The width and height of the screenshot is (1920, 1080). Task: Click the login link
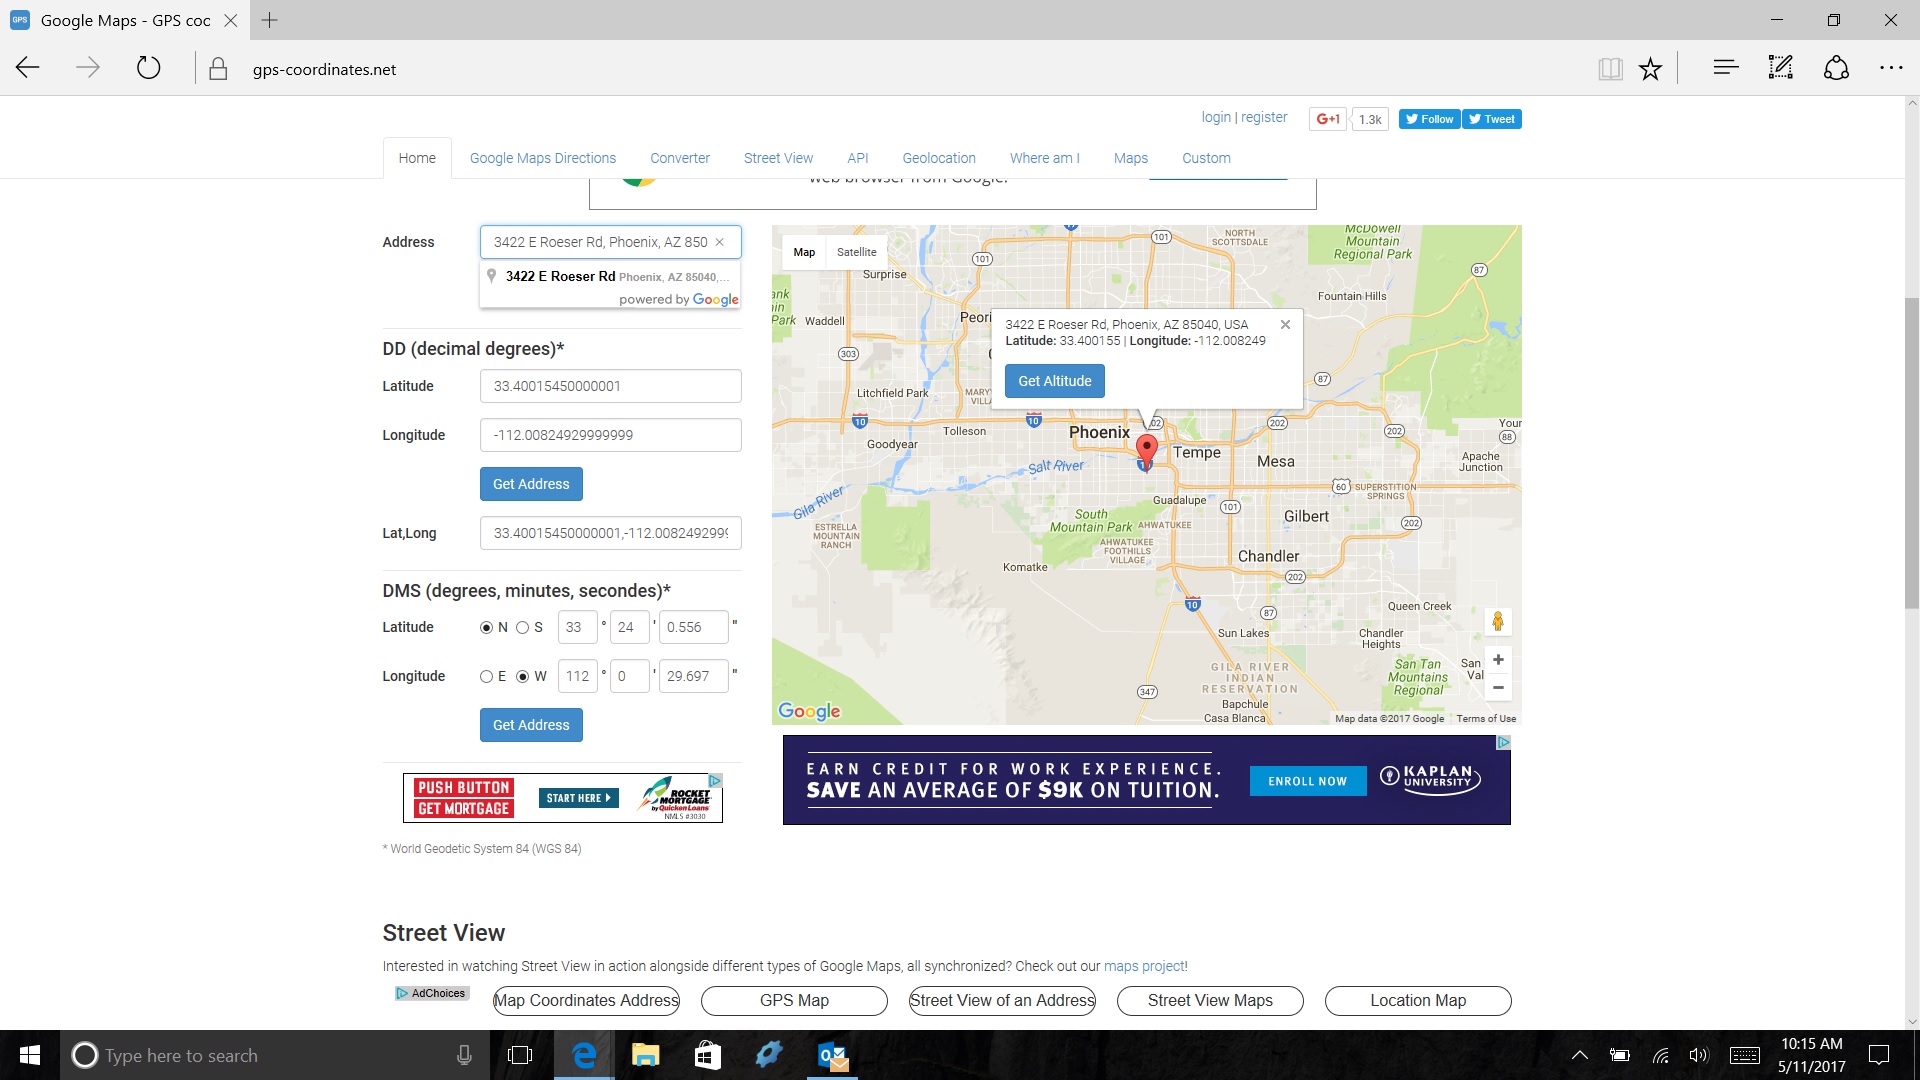coord(1216,117)
